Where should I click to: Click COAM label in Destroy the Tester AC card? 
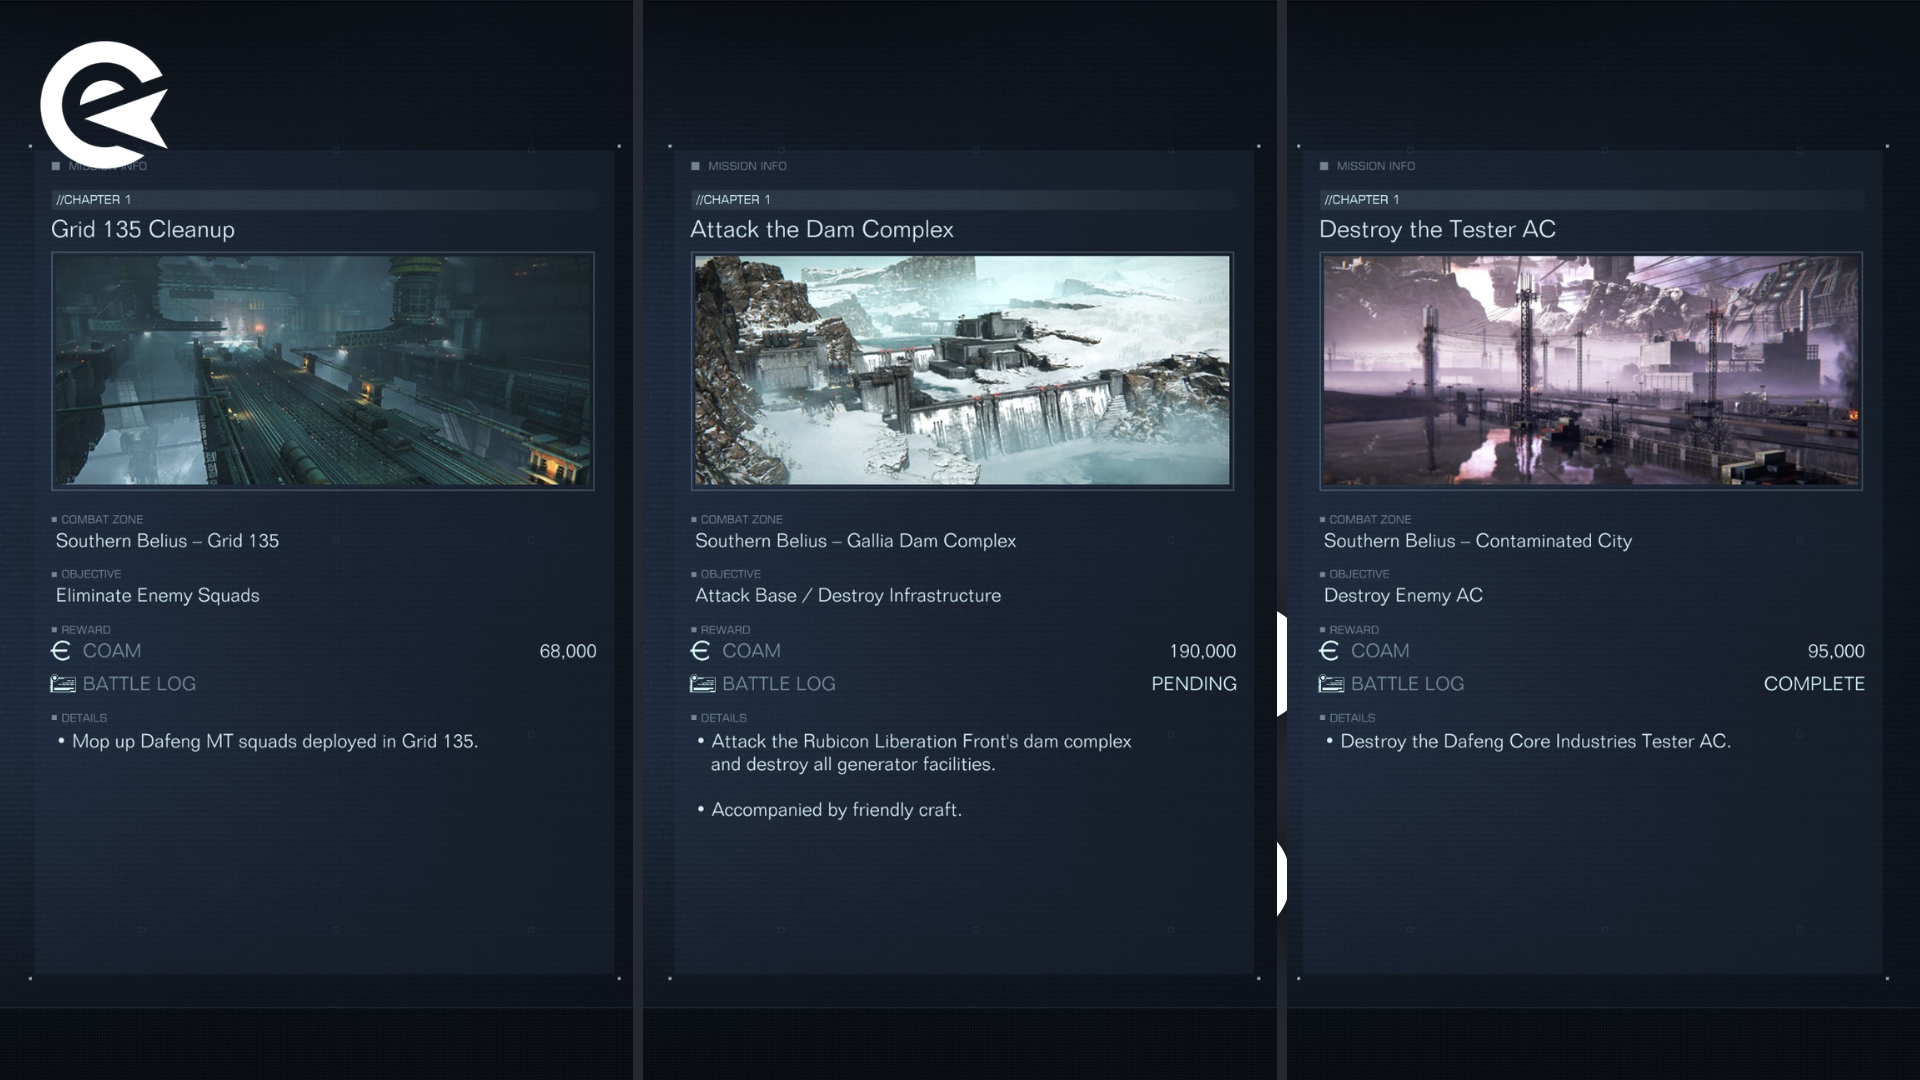(x=1380, y=651)
